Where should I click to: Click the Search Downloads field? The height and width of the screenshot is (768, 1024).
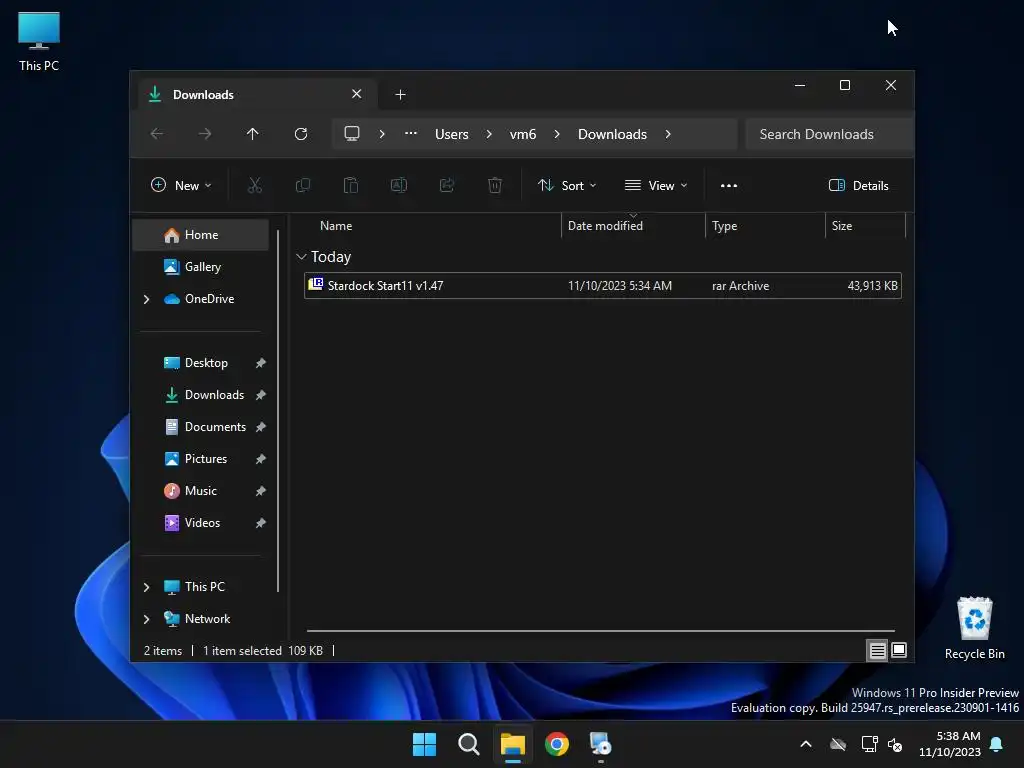point(829,134)
